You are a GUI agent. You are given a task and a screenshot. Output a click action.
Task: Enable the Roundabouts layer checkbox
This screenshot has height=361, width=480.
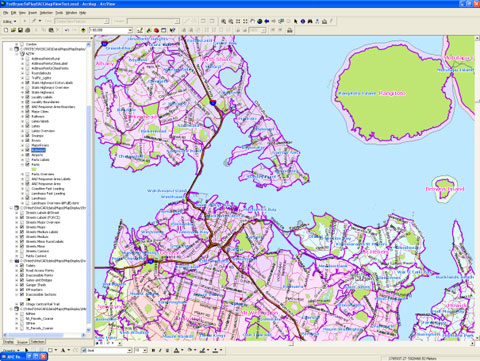tap(28, 73)
